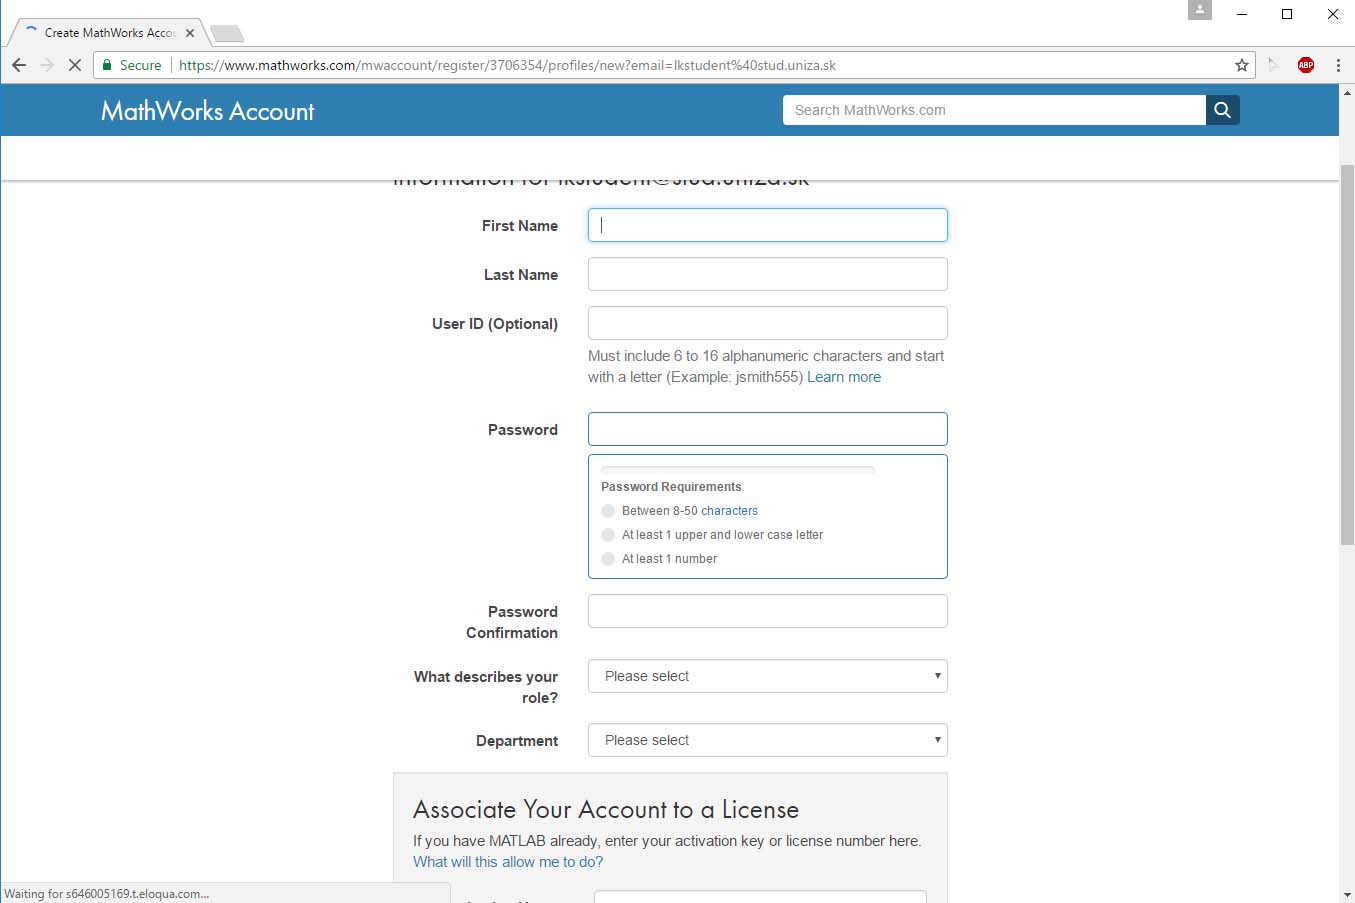Click the scrollbar down arrow
This screenshot has width=1355, height=903.
[1347, 894]
